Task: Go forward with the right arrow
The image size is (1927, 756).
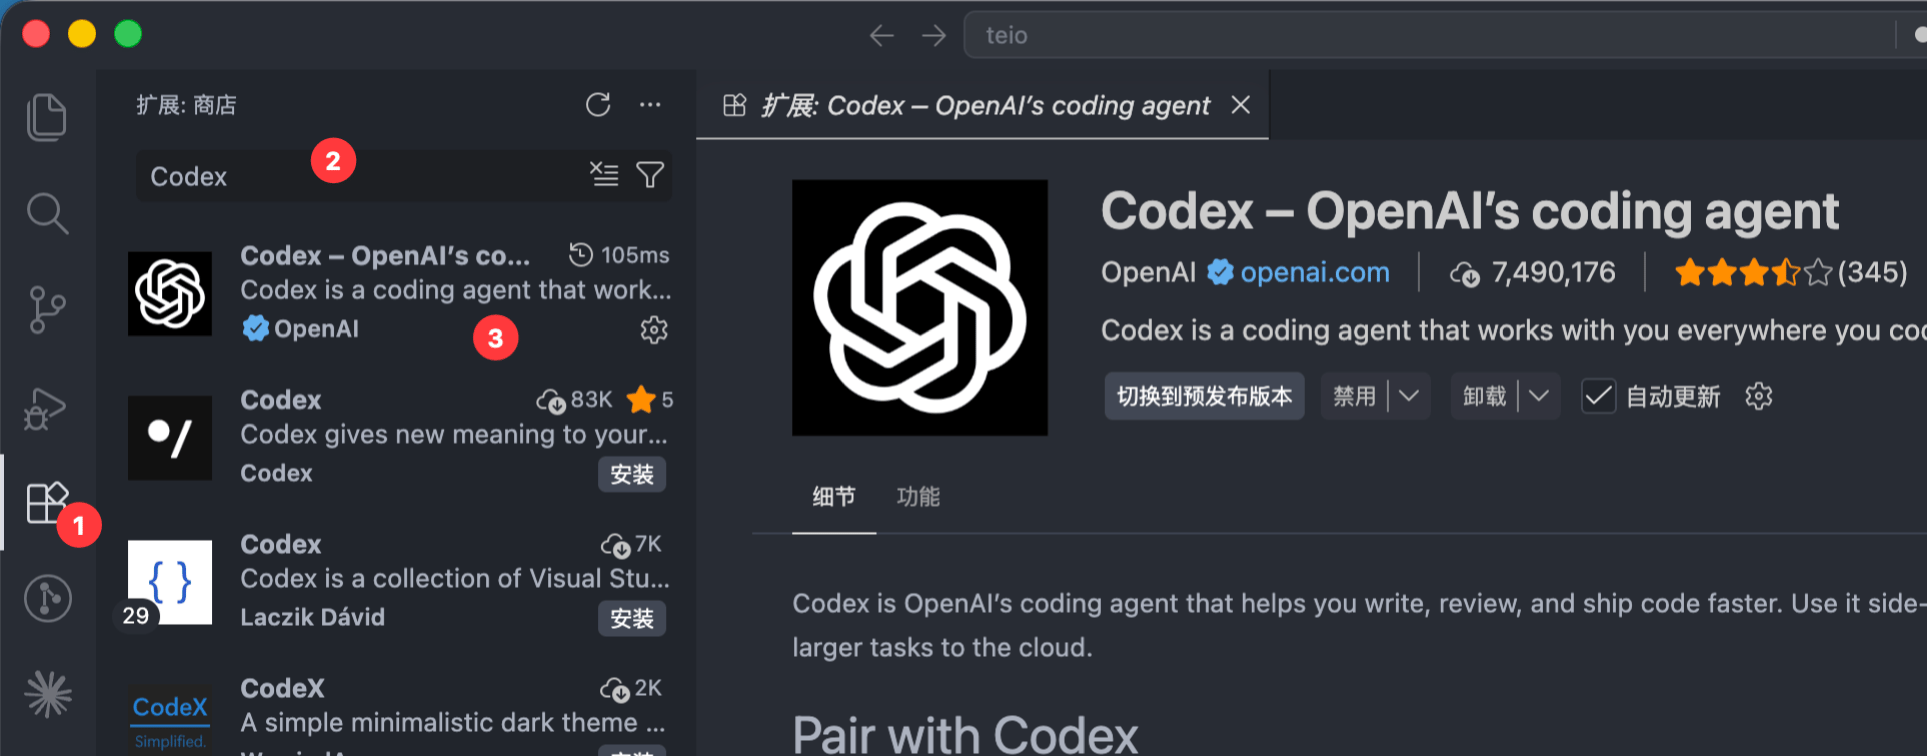Action: (x=934, y=36)
